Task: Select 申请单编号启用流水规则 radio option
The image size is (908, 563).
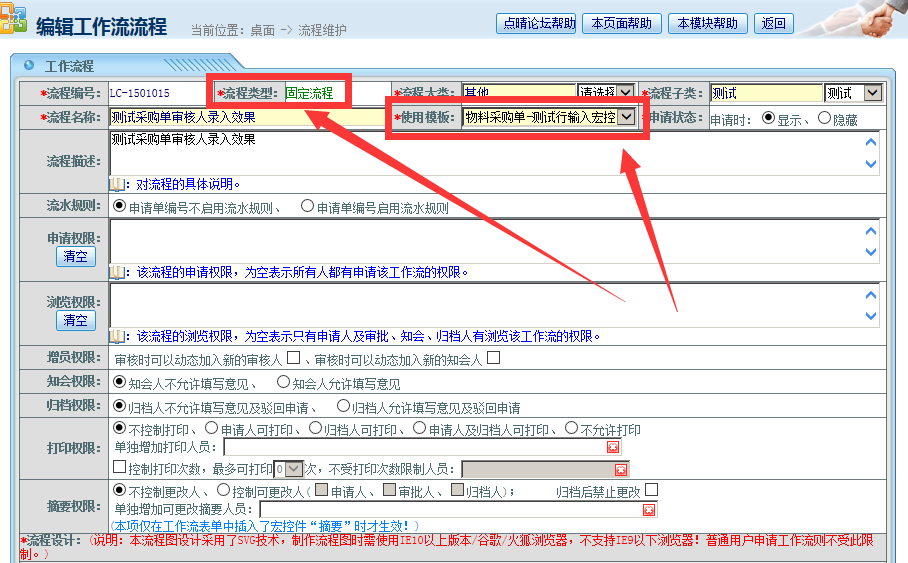Action: point(307,208)
